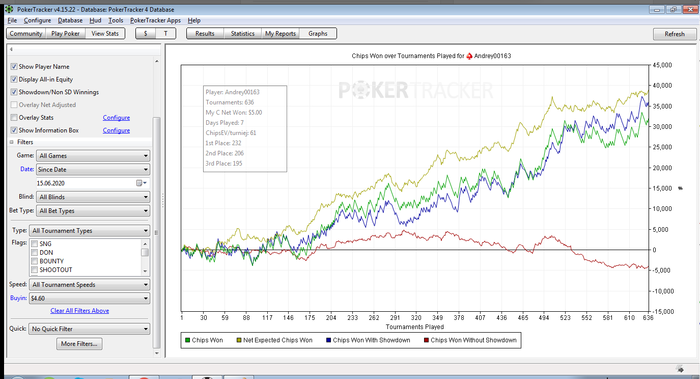700x379 pixels.
Task: Open the Database menu
Action: click(x=70, y=21)
